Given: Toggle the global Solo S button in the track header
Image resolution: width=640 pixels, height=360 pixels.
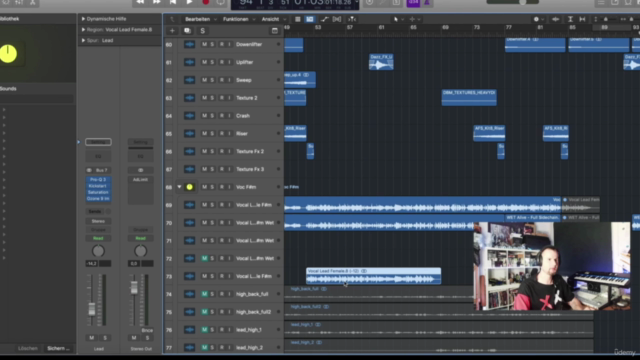Looking at the screenshot, I should click(x=202, y=31).
